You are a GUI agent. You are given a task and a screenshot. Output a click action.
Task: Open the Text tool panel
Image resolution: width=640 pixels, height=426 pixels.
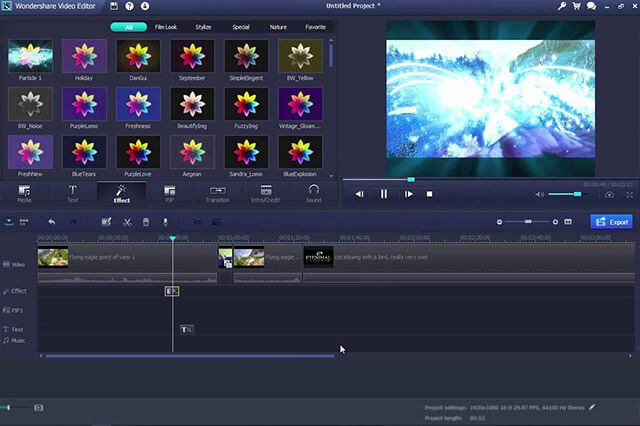point(73,194)
